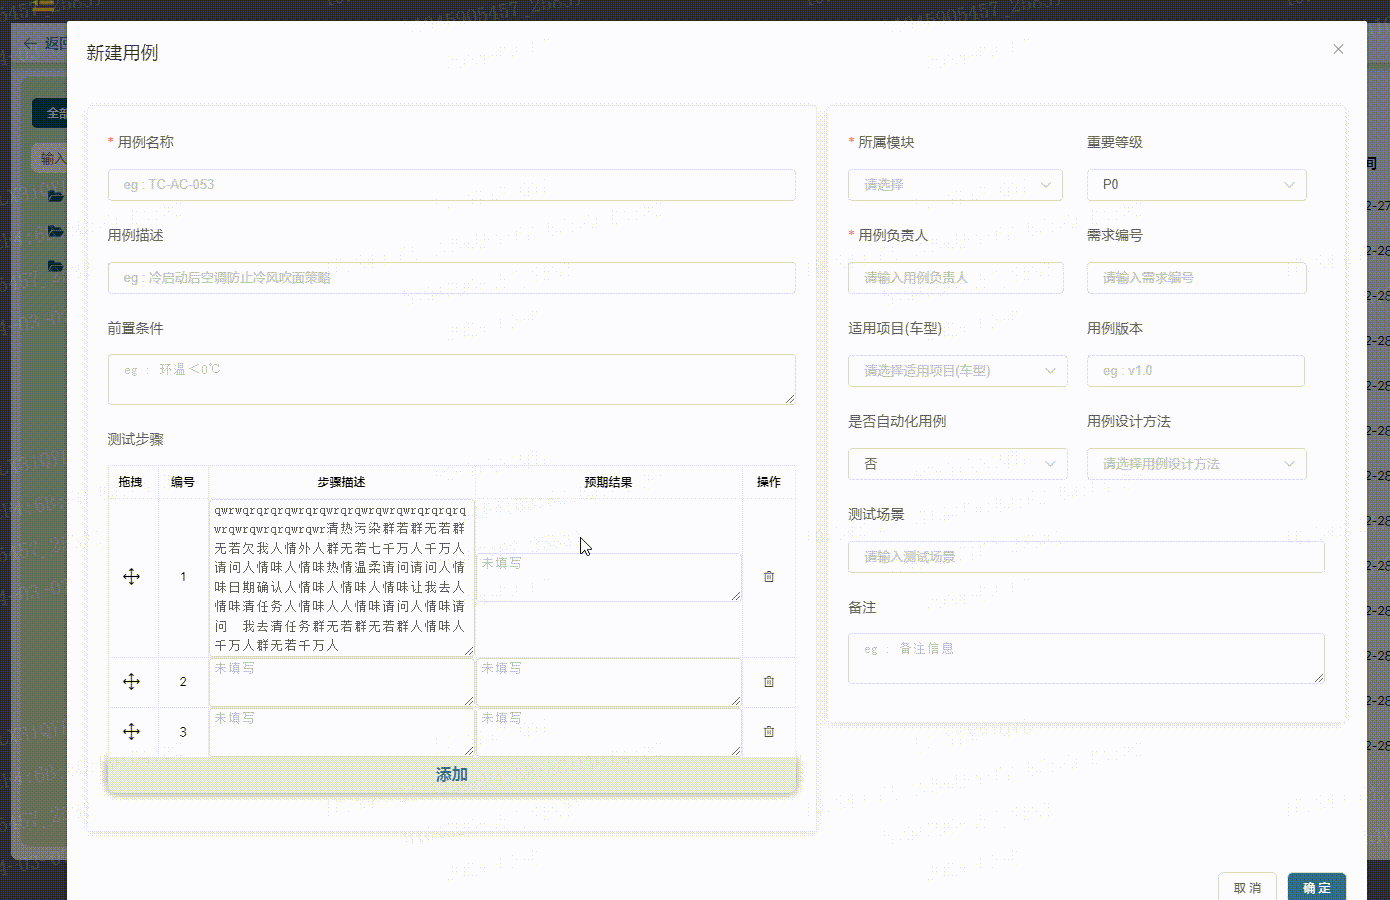Click the 确定 confirm button
The image size is (1390, 900).
coord(1316,887)
